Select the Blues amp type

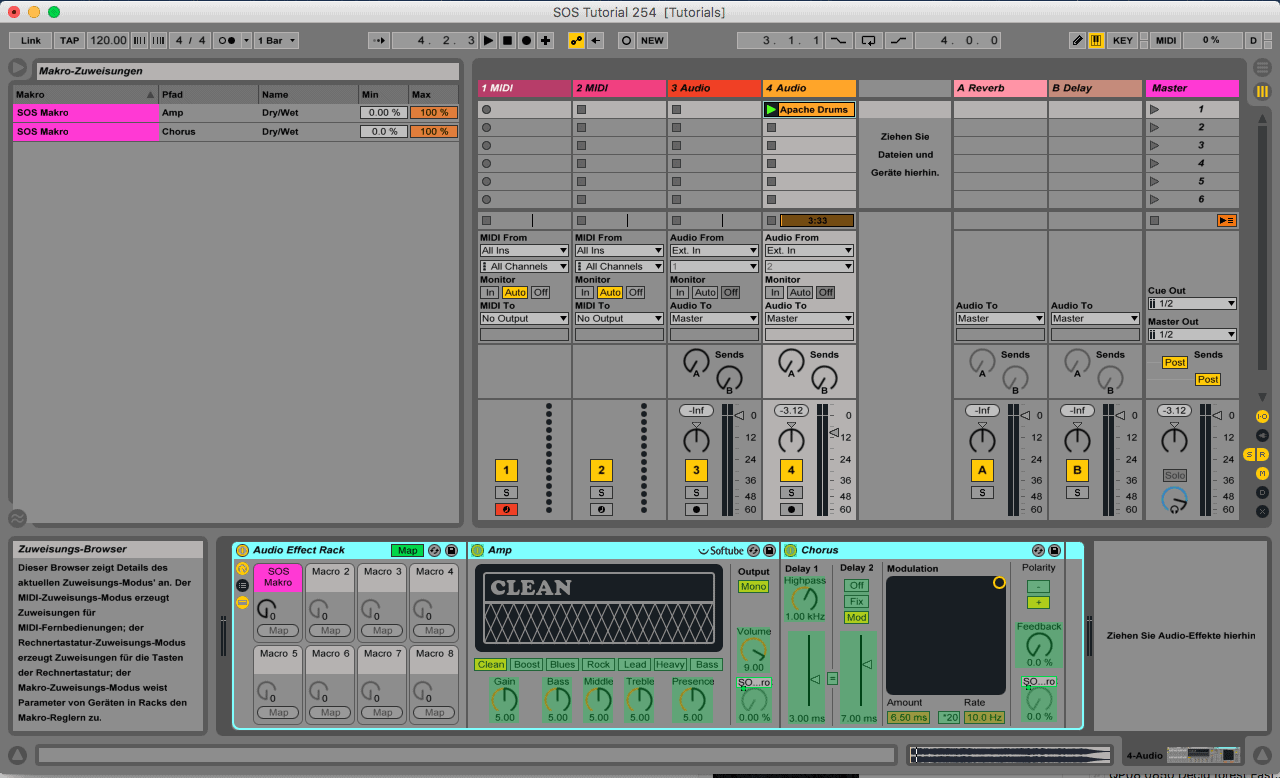(562, 665)
